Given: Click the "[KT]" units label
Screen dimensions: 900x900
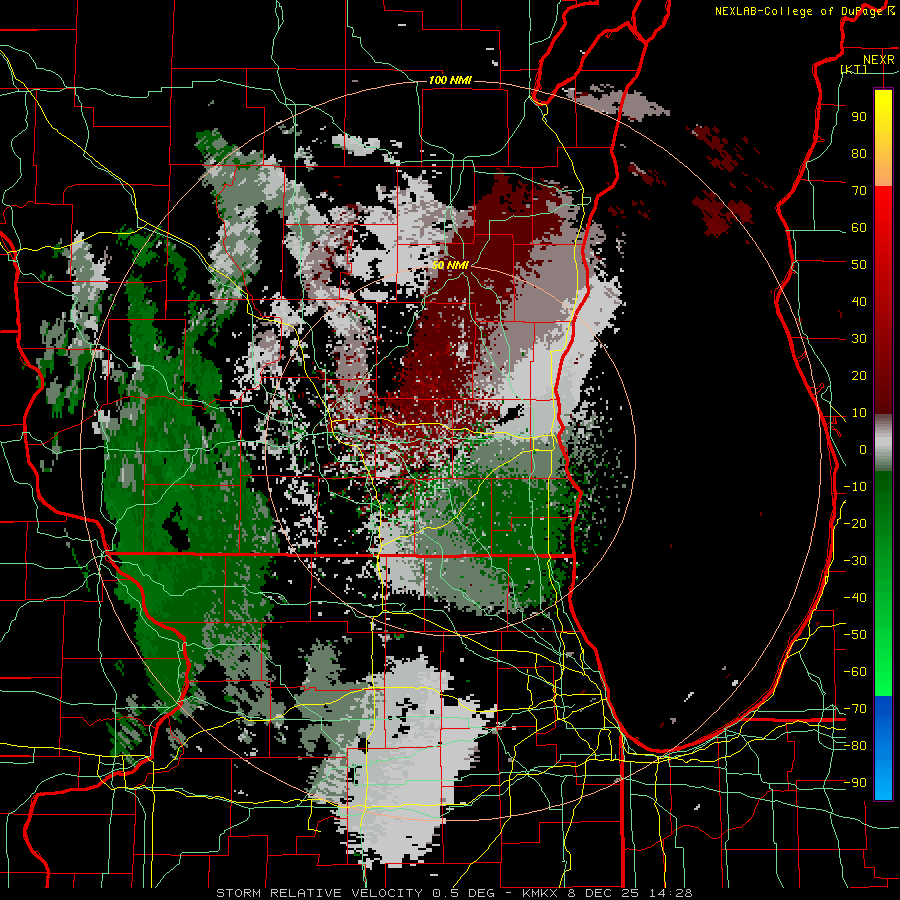Looking at the screenshot, I should click(x=854, y=69).
